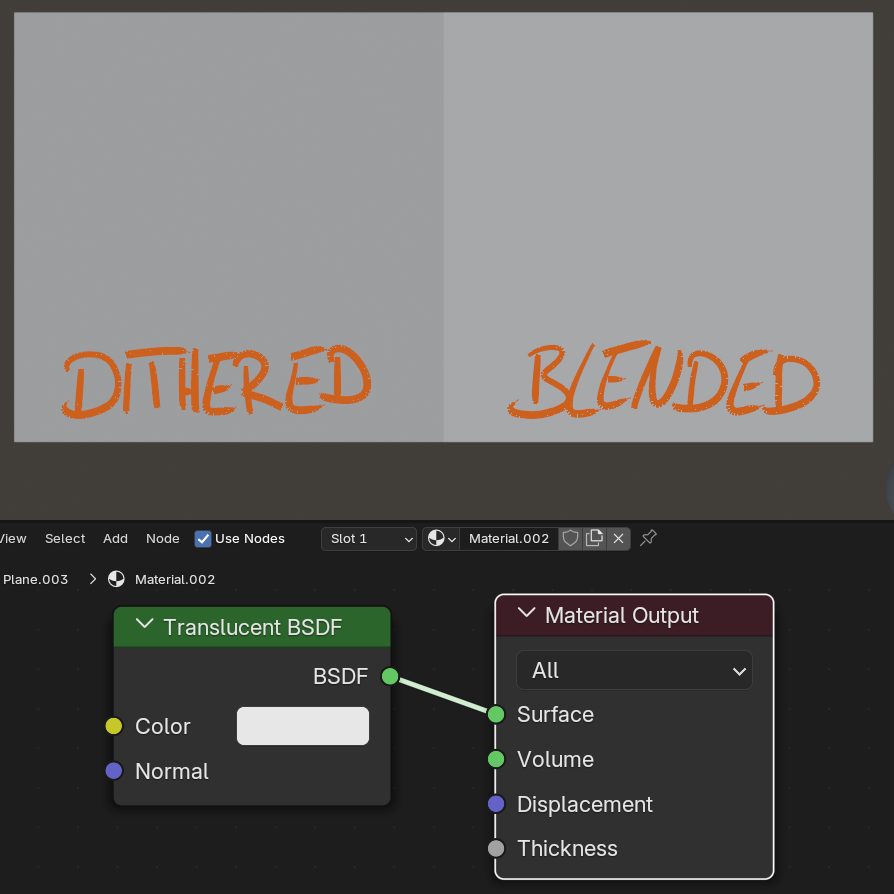
Task: Collapse the Material Output node
Action: tap(526, 613)
